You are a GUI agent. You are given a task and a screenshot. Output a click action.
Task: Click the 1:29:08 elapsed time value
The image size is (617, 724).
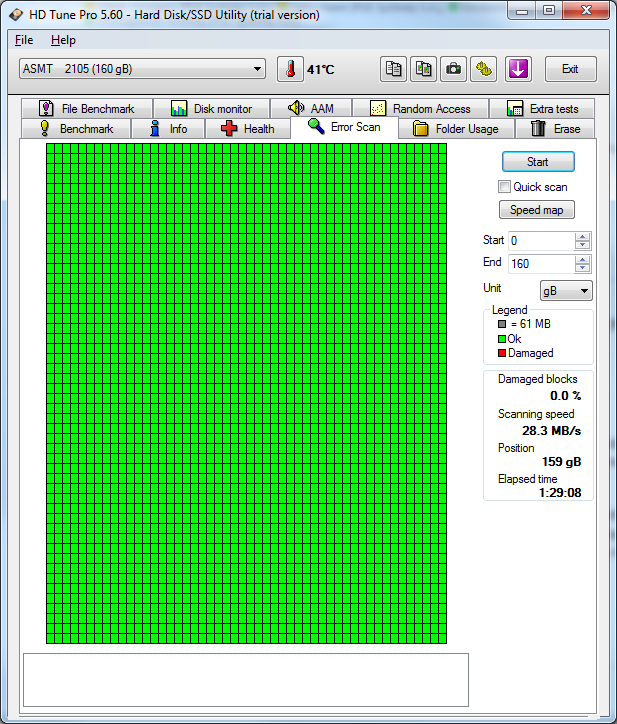tap(560, 493)
